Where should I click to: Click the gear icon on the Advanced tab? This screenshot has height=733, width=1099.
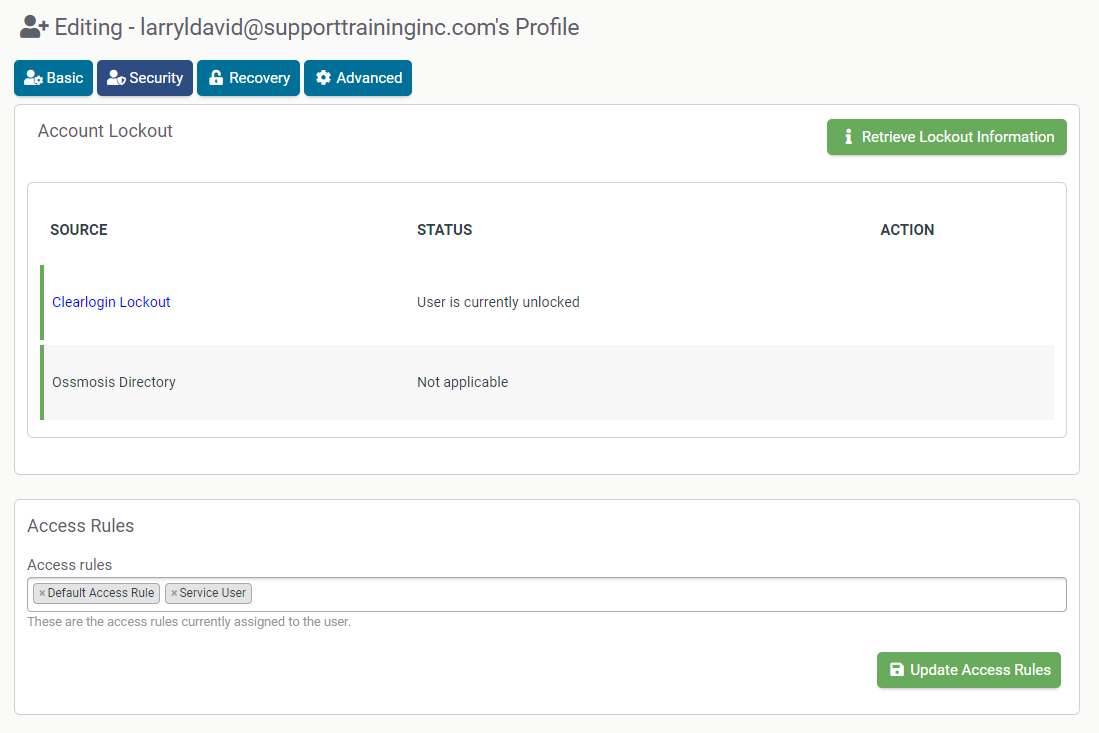point(323,78)
